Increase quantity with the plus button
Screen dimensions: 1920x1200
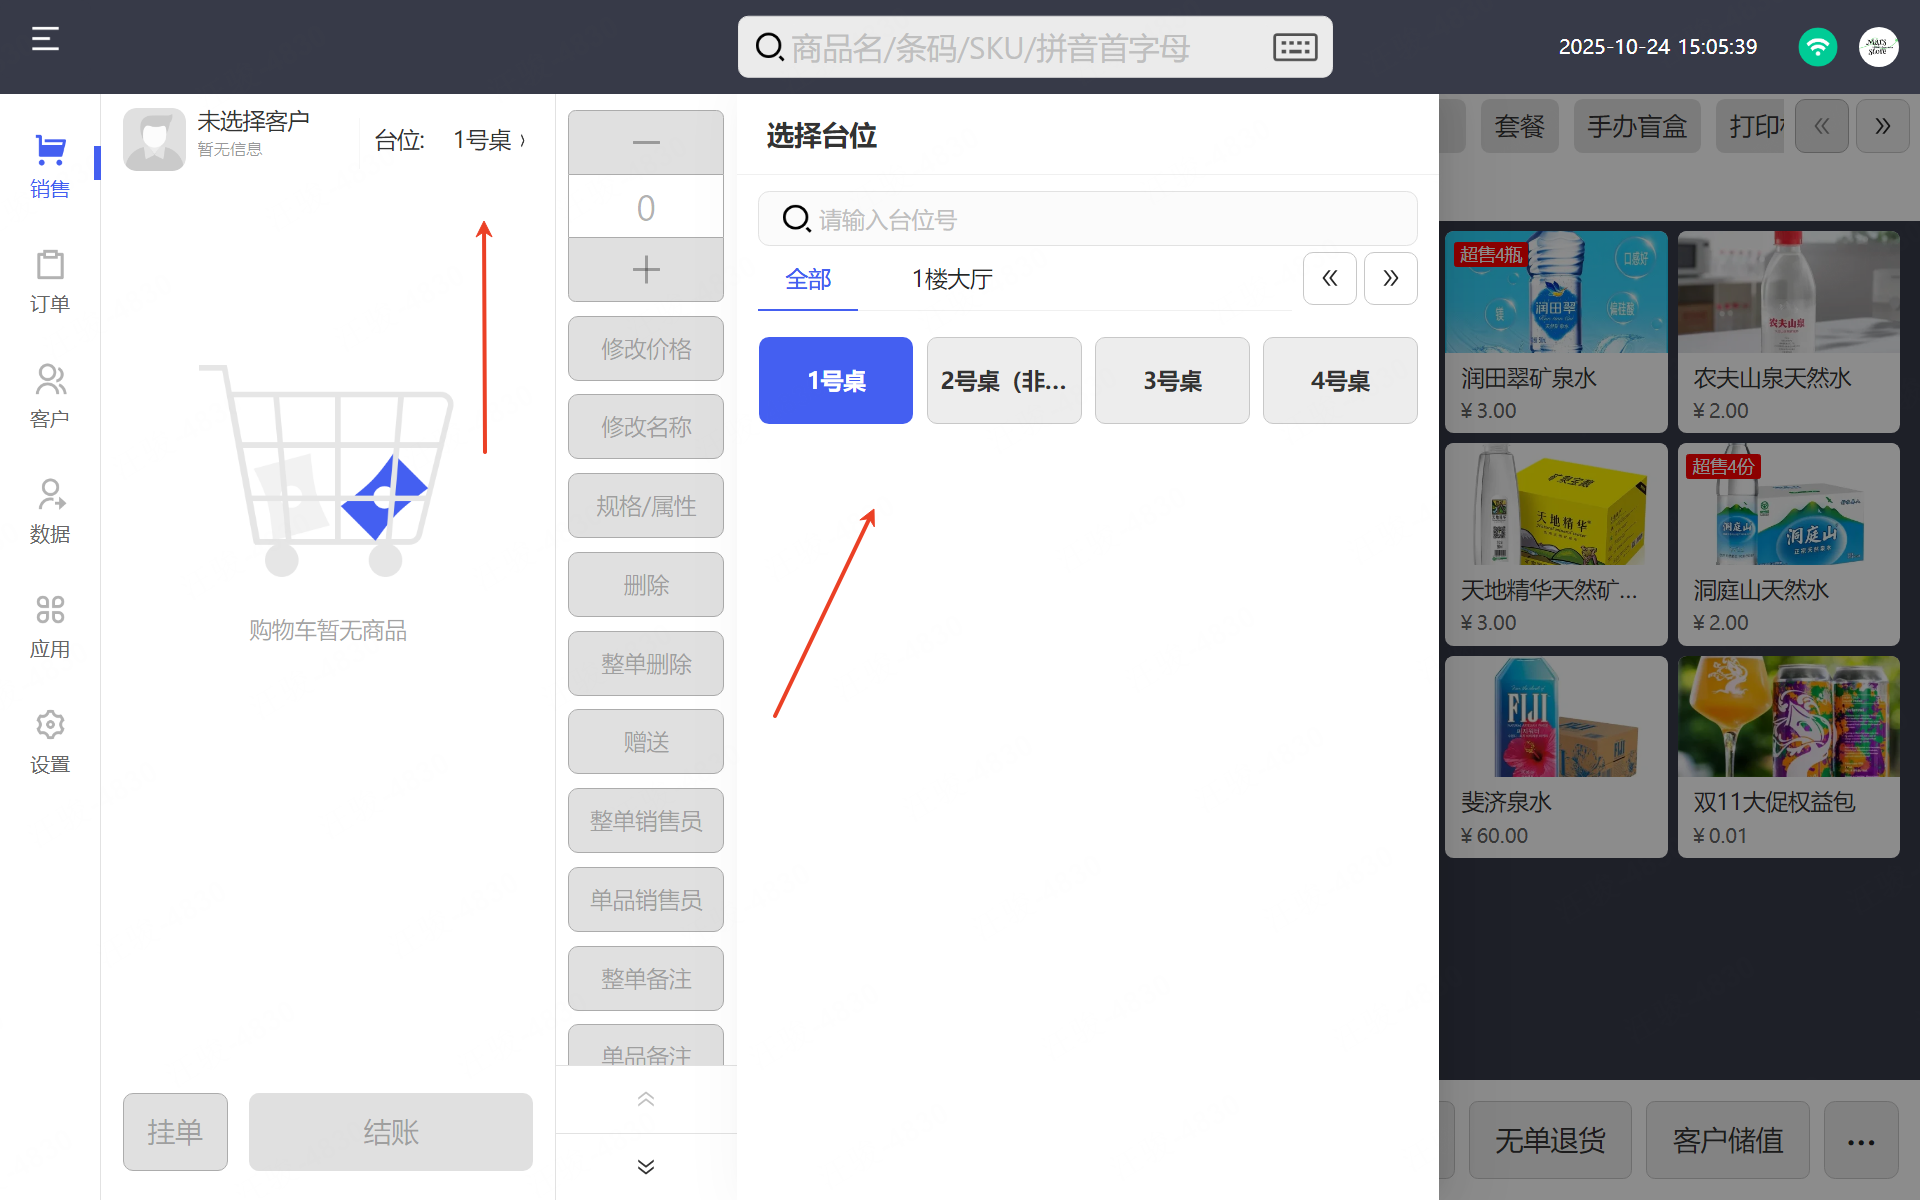[x=646, y=270]
